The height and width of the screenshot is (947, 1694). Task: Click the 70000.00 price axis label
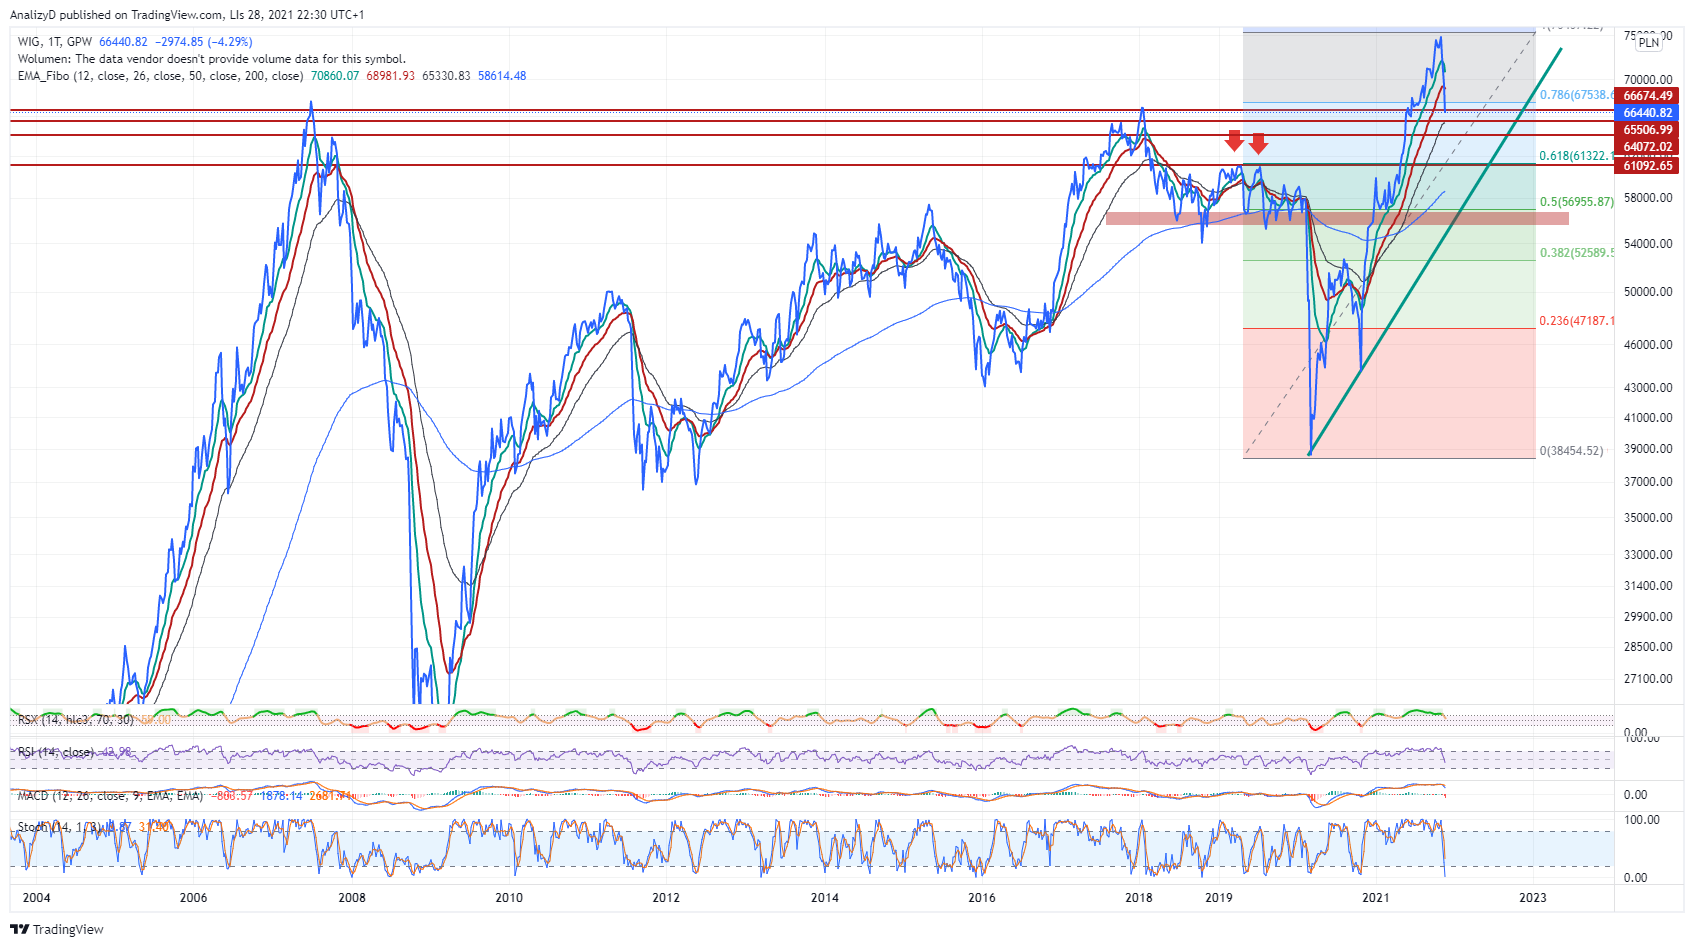point(1648,80)
